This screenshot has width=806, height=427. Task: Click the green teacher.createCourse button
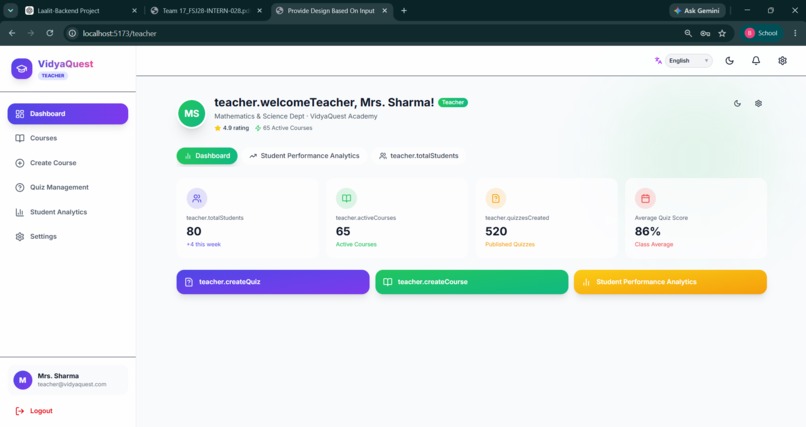(x=472, y=282)
